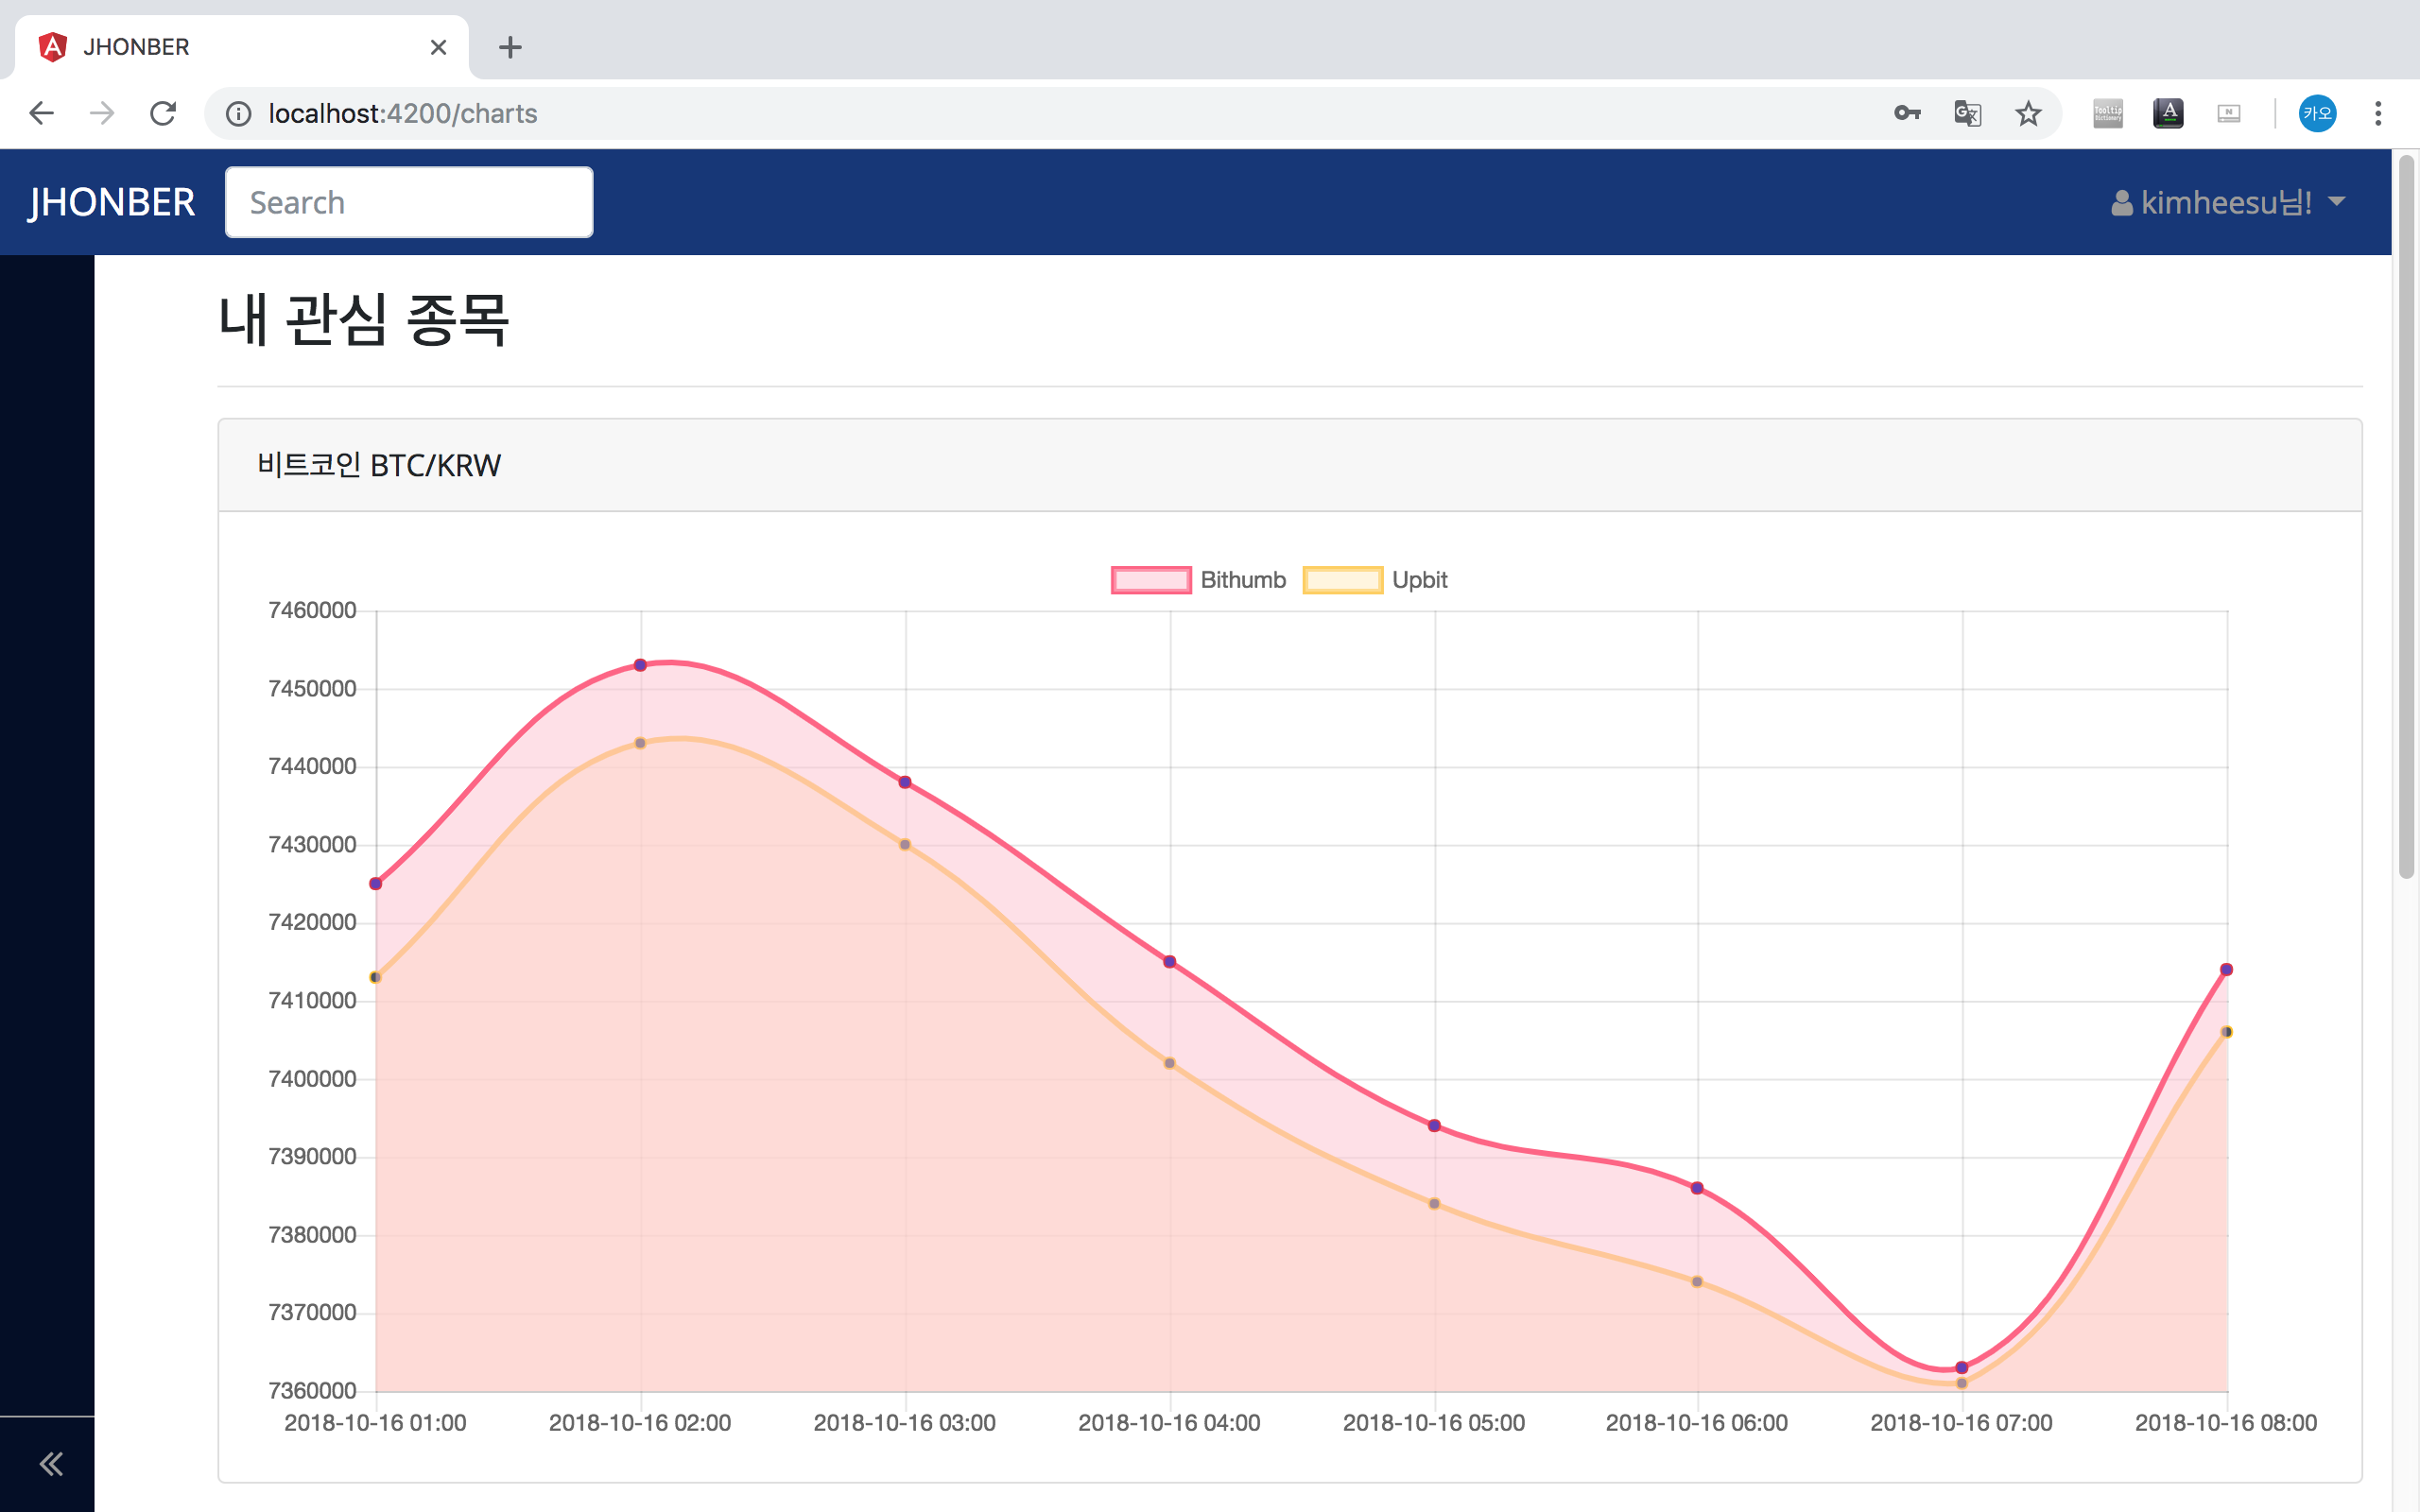Collapse sidebar with double-chevron icon
2420x1512 pixels.
50,1464
